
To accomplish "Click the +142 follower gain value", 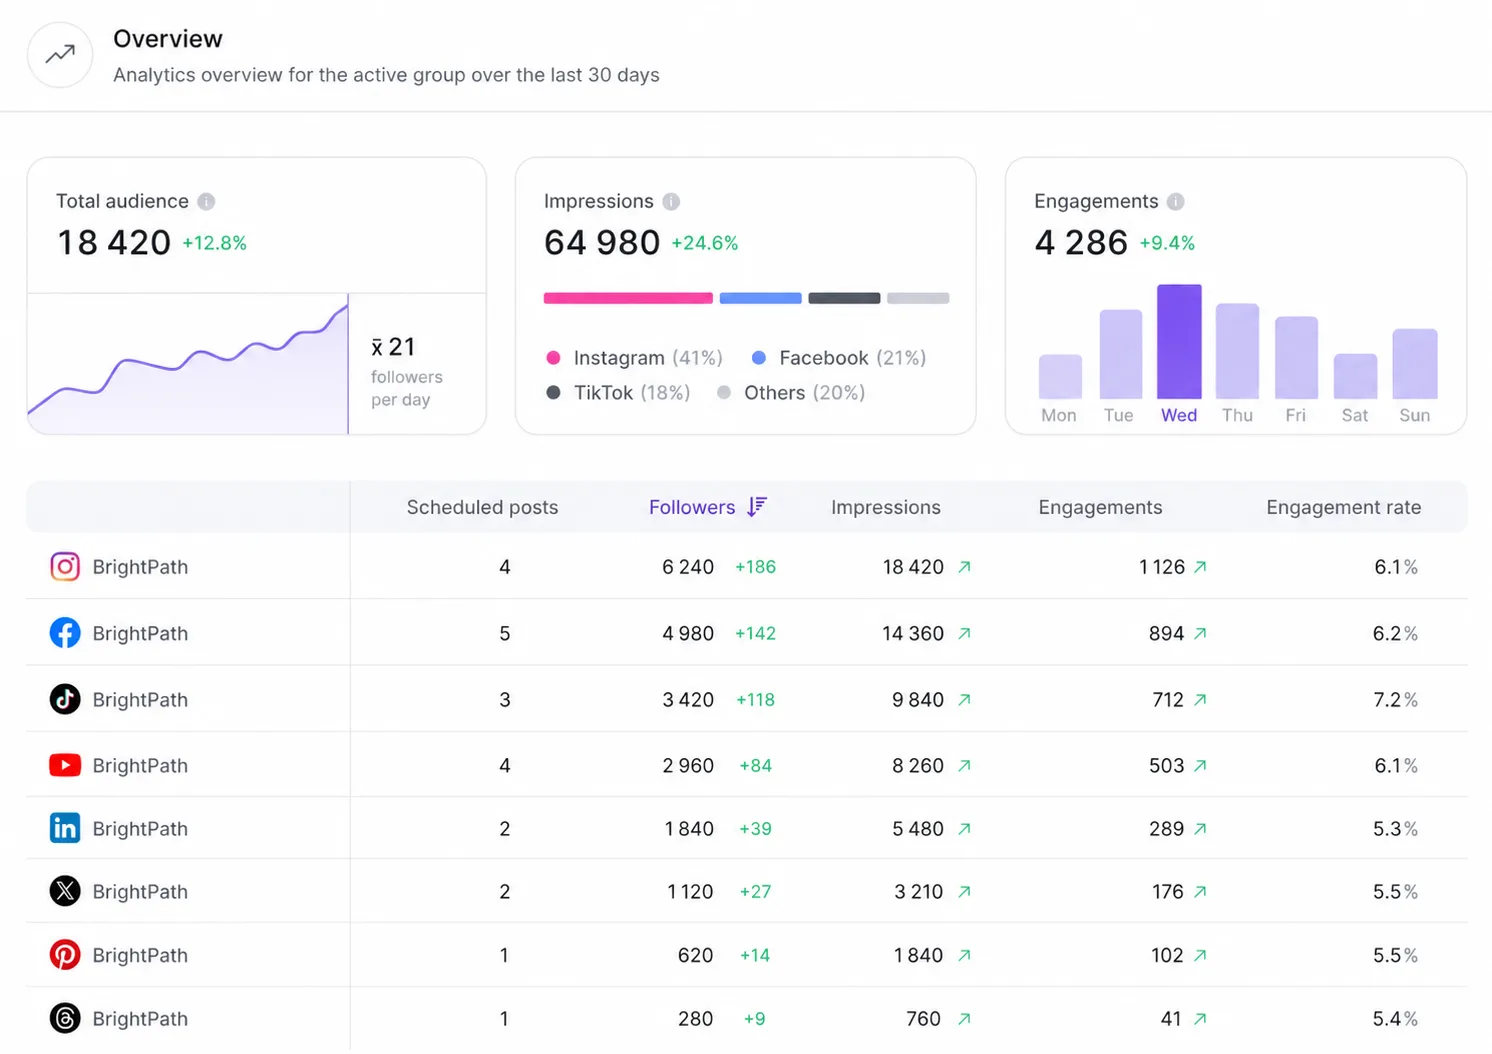I will (x=755, y=633).
